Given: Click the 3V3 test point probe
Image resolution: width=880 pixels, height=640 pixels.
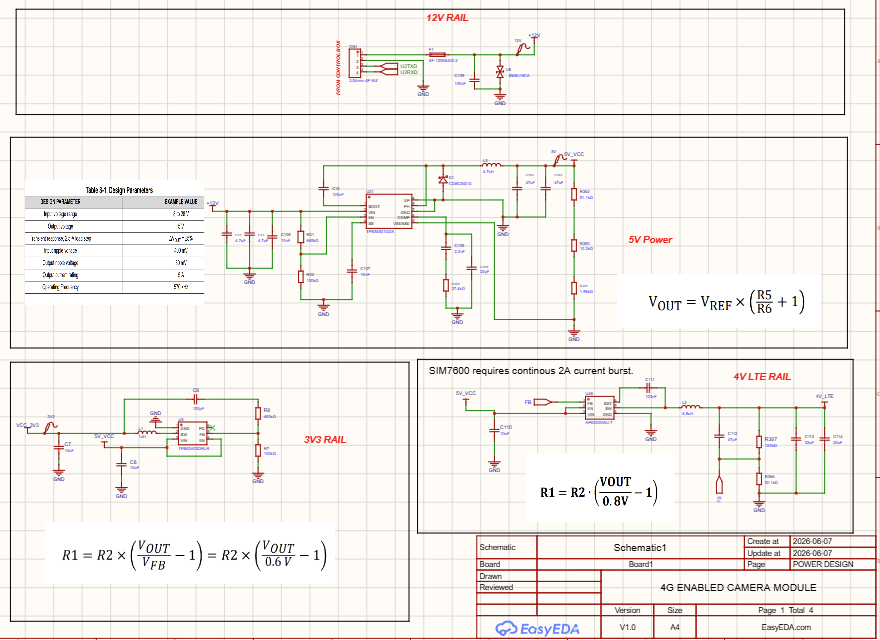Looking at the screenshot, I should pos(51,428).
